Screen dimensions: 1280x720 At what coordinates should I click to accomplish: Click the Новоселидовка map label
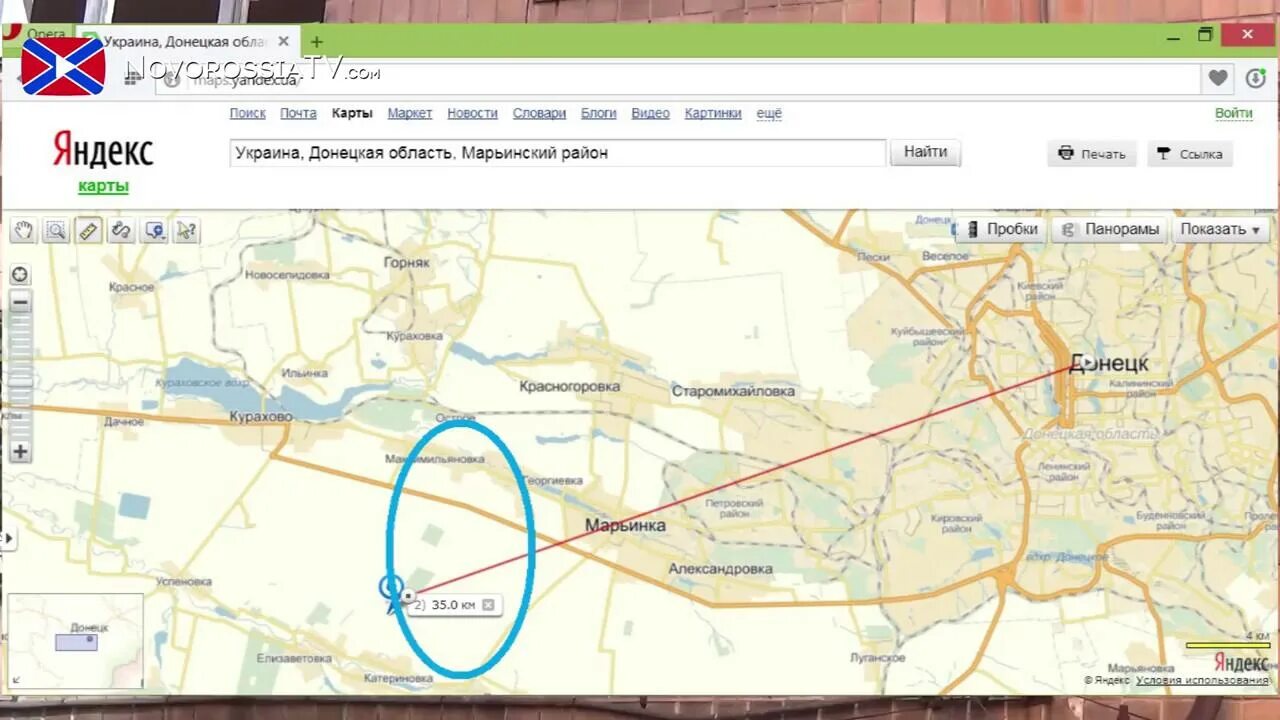[287, 274]
